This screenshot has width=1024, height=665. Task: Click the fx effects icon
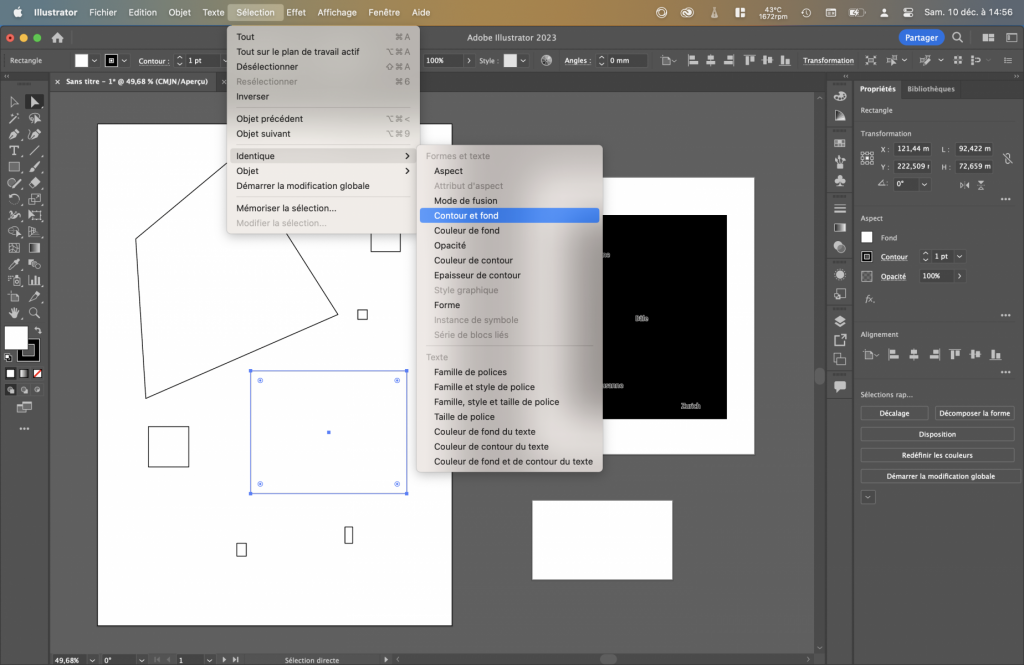869,298
